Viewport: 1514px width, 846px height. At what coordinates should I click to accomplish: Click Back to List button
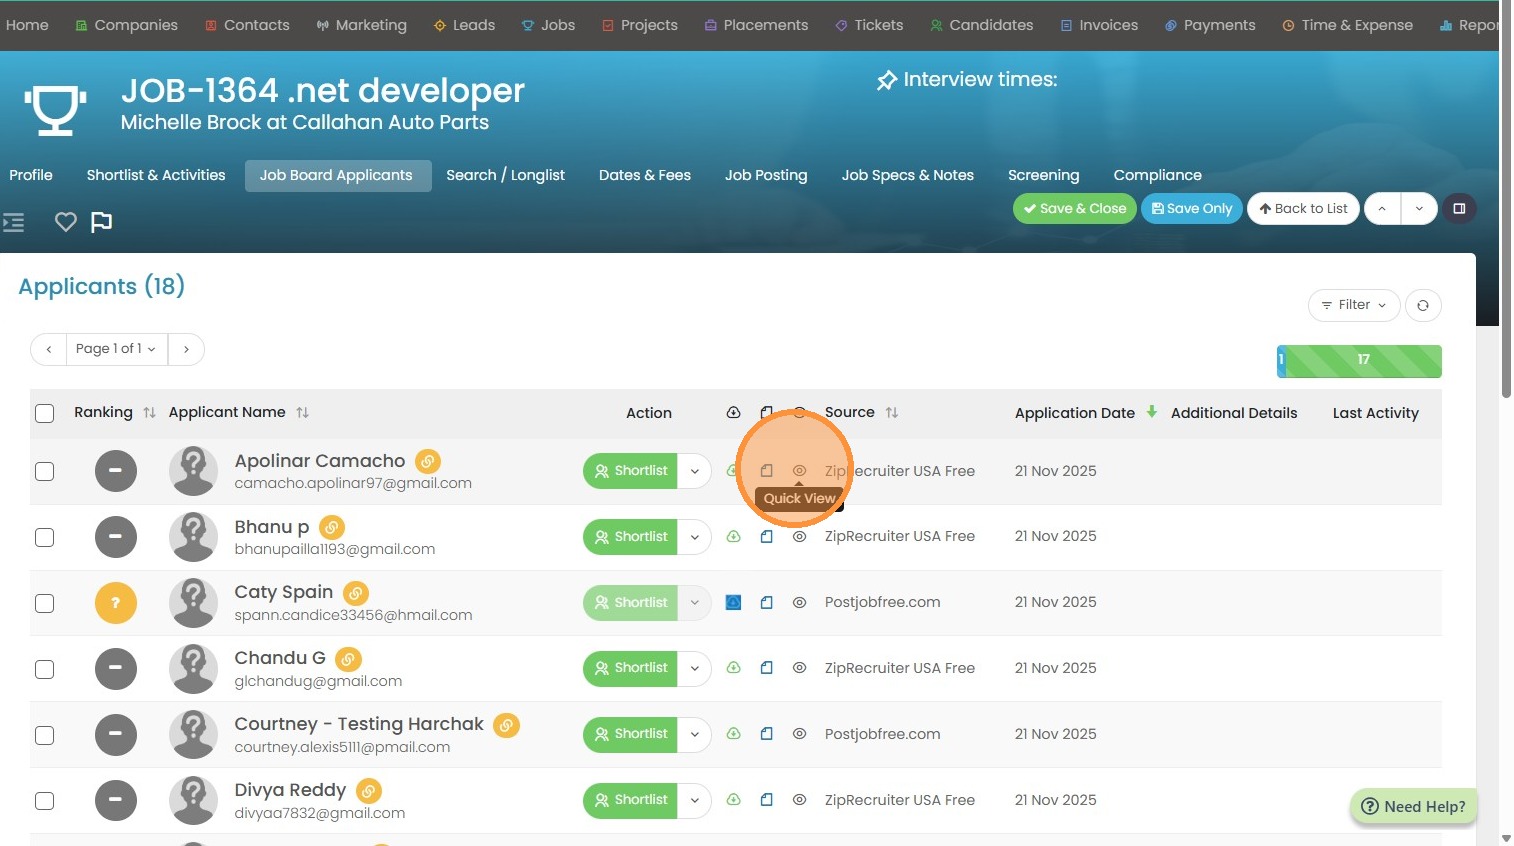point(1303,208)
